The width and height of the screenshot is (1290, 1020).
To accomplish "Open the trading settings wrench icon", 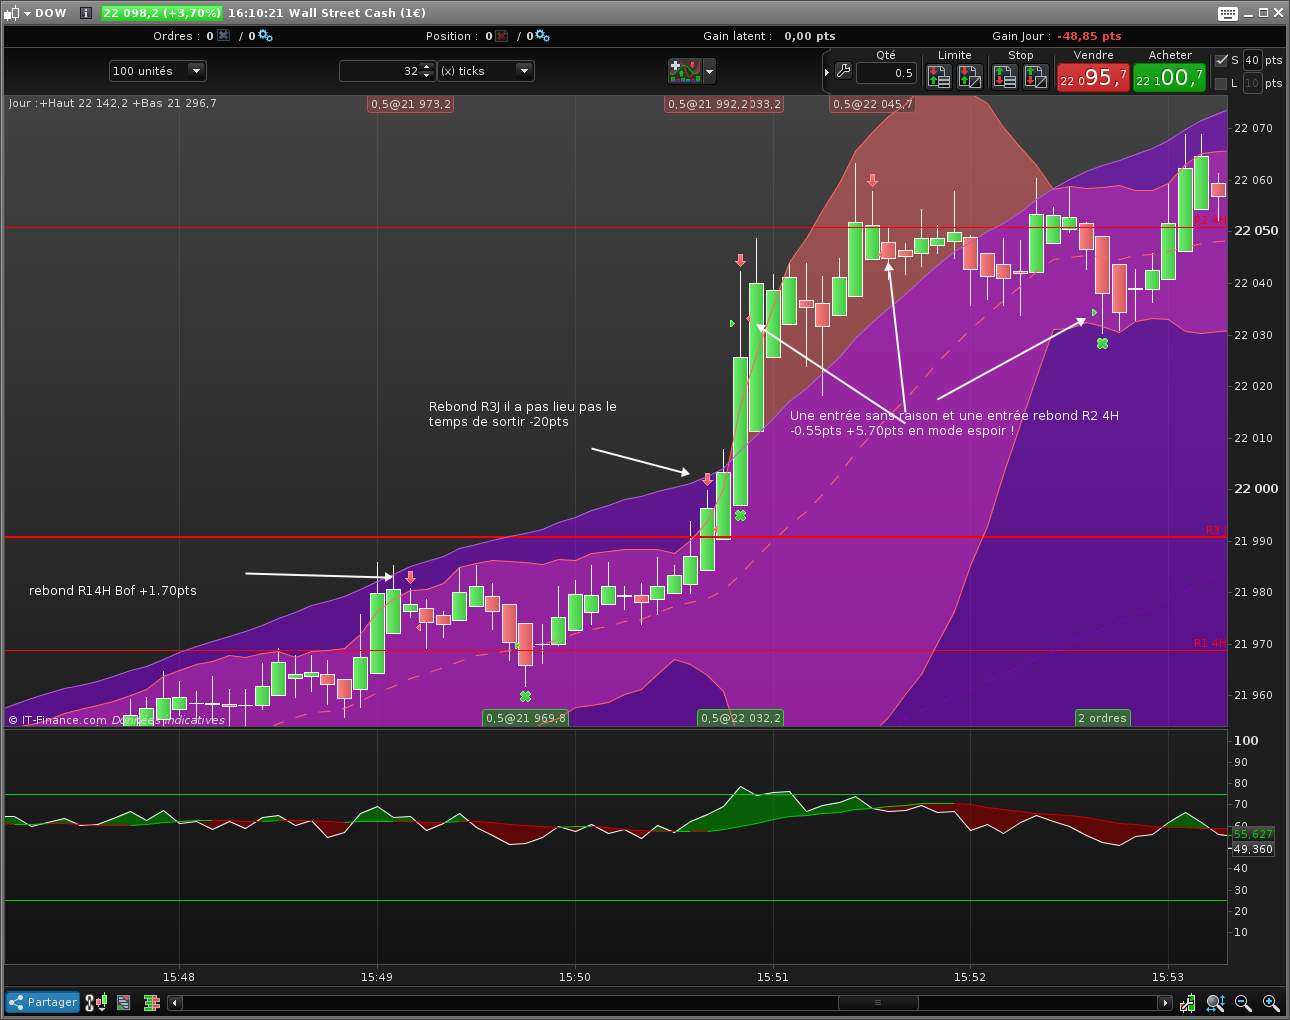I will click(x=842, y=72).
